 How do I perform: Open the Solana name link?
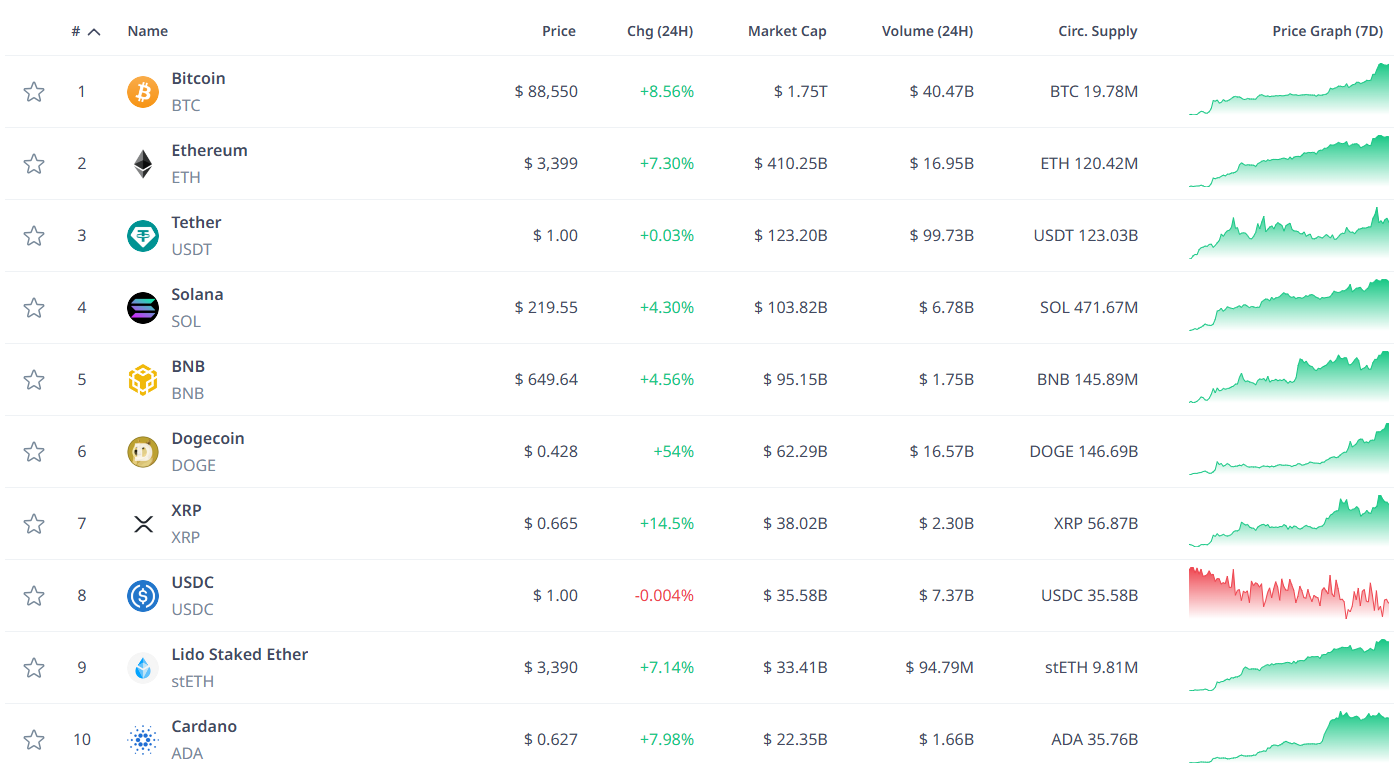(x=197, y=295)
